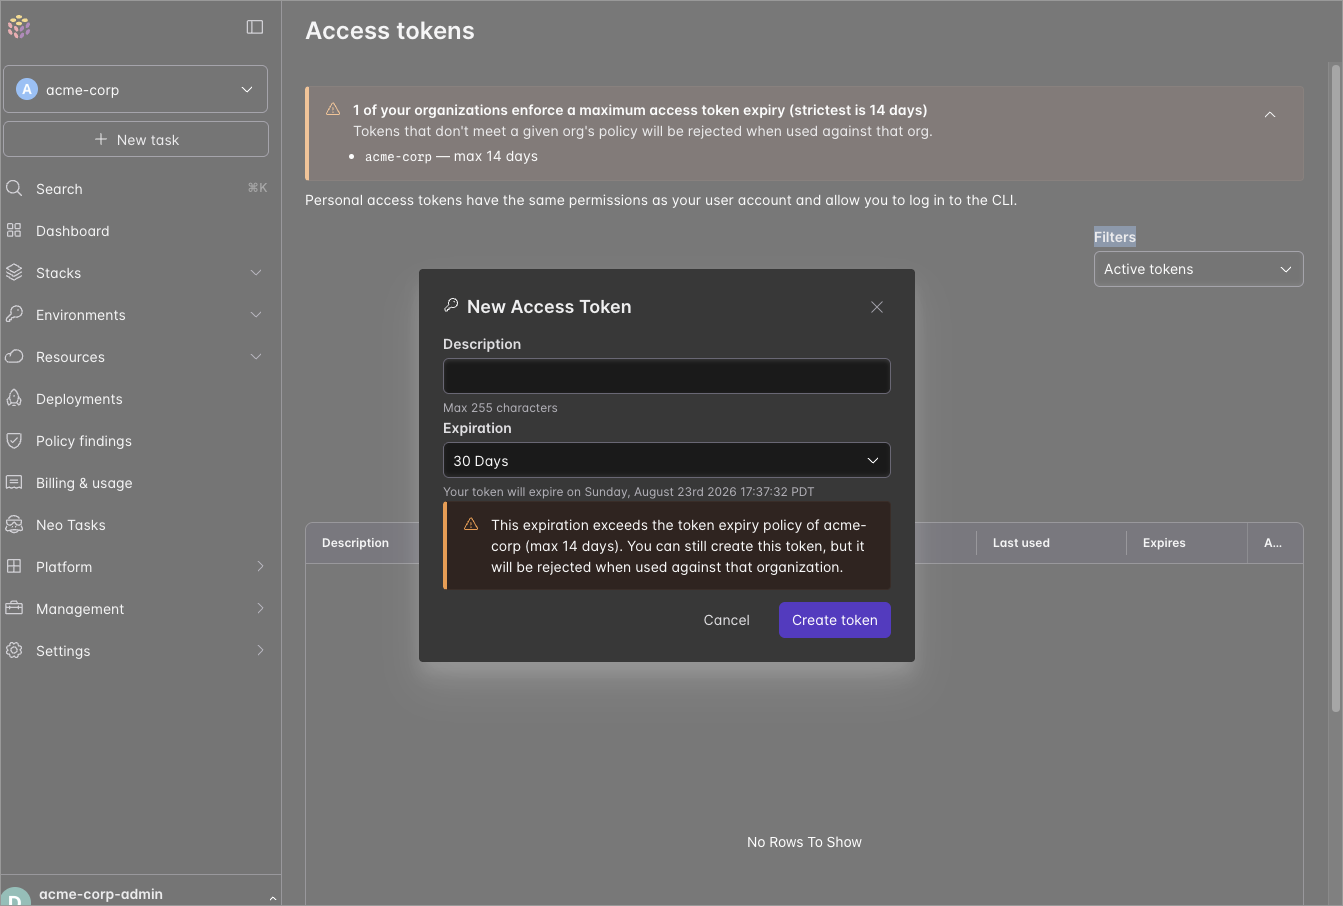
Task: Expand the Resources menu chevron
Action: [256, 356]
